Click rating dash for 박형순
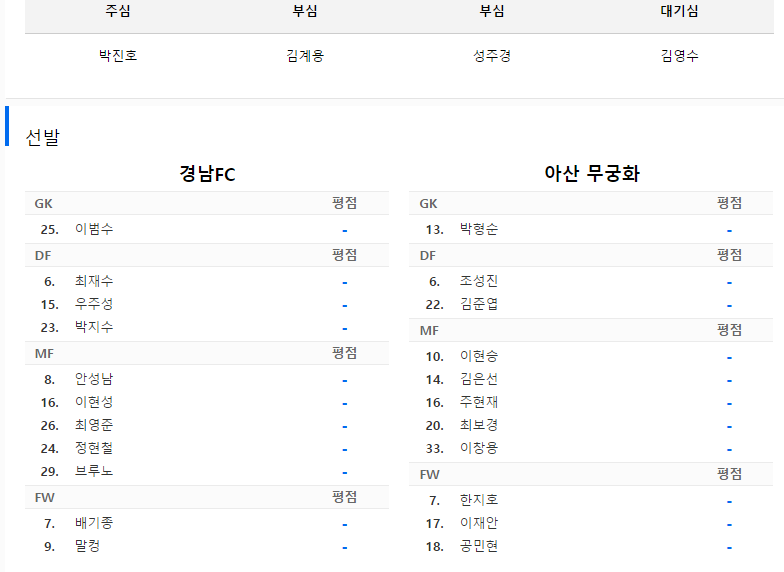The height and width of the screenshot is (572, 784). click(x=730, y=230)
